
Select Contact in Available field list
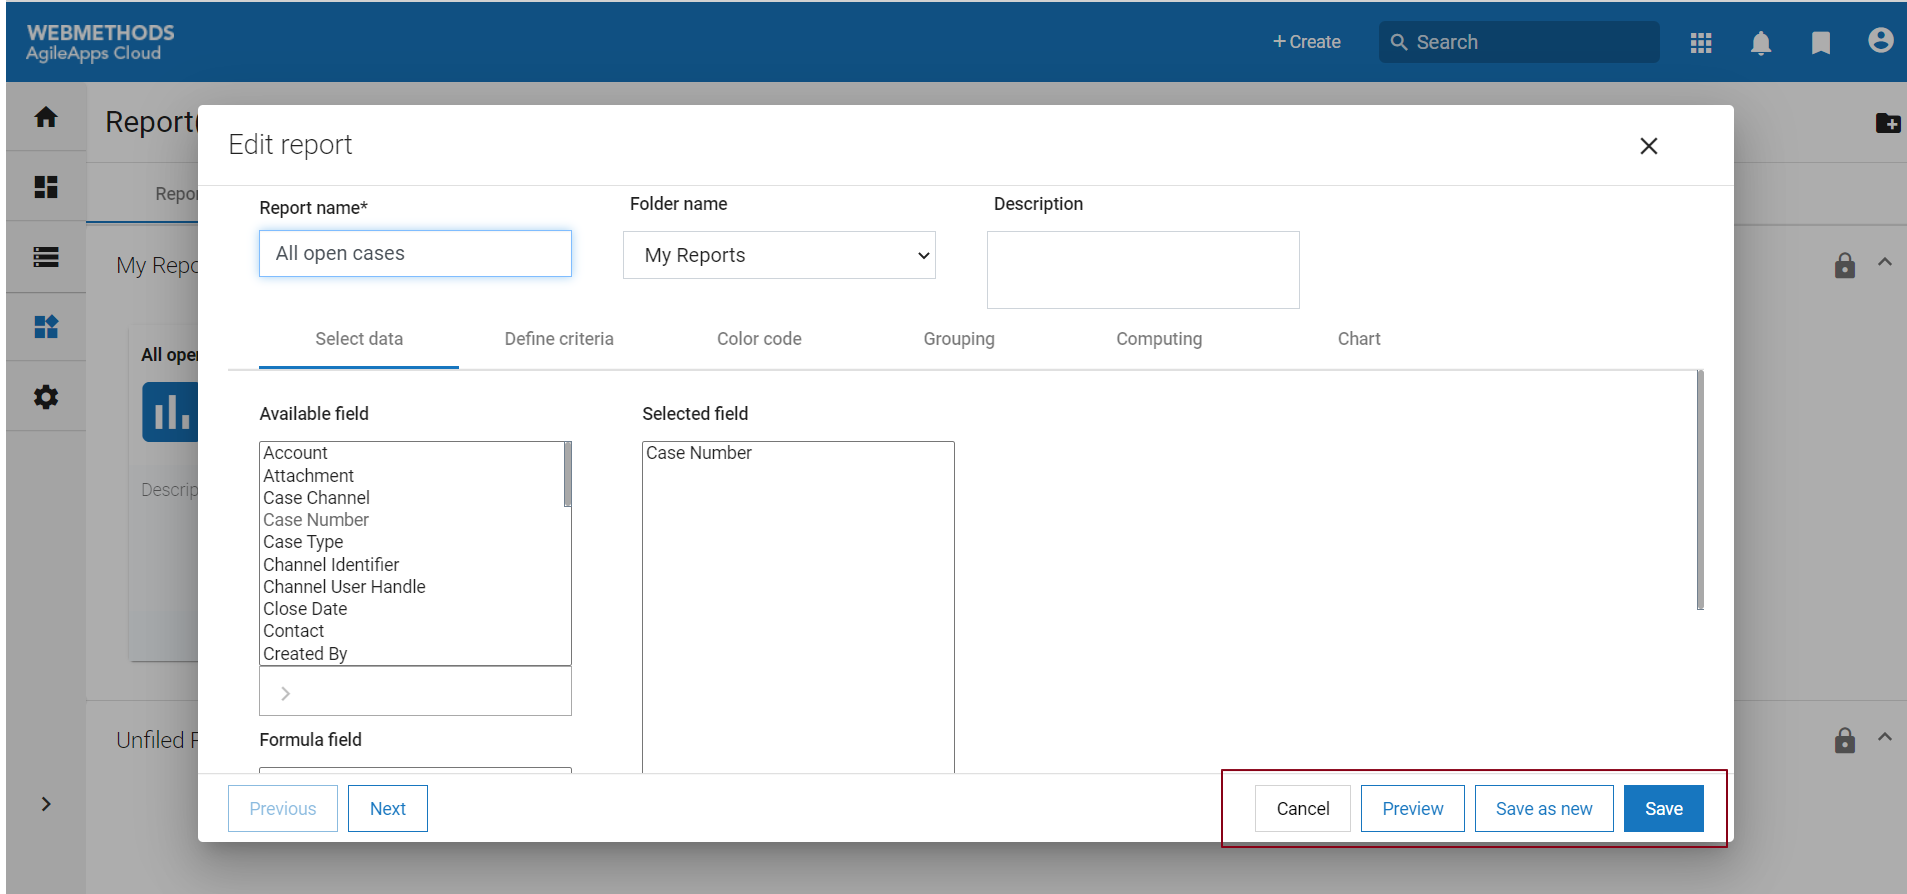pyautogui.click(x=412, y=631)
